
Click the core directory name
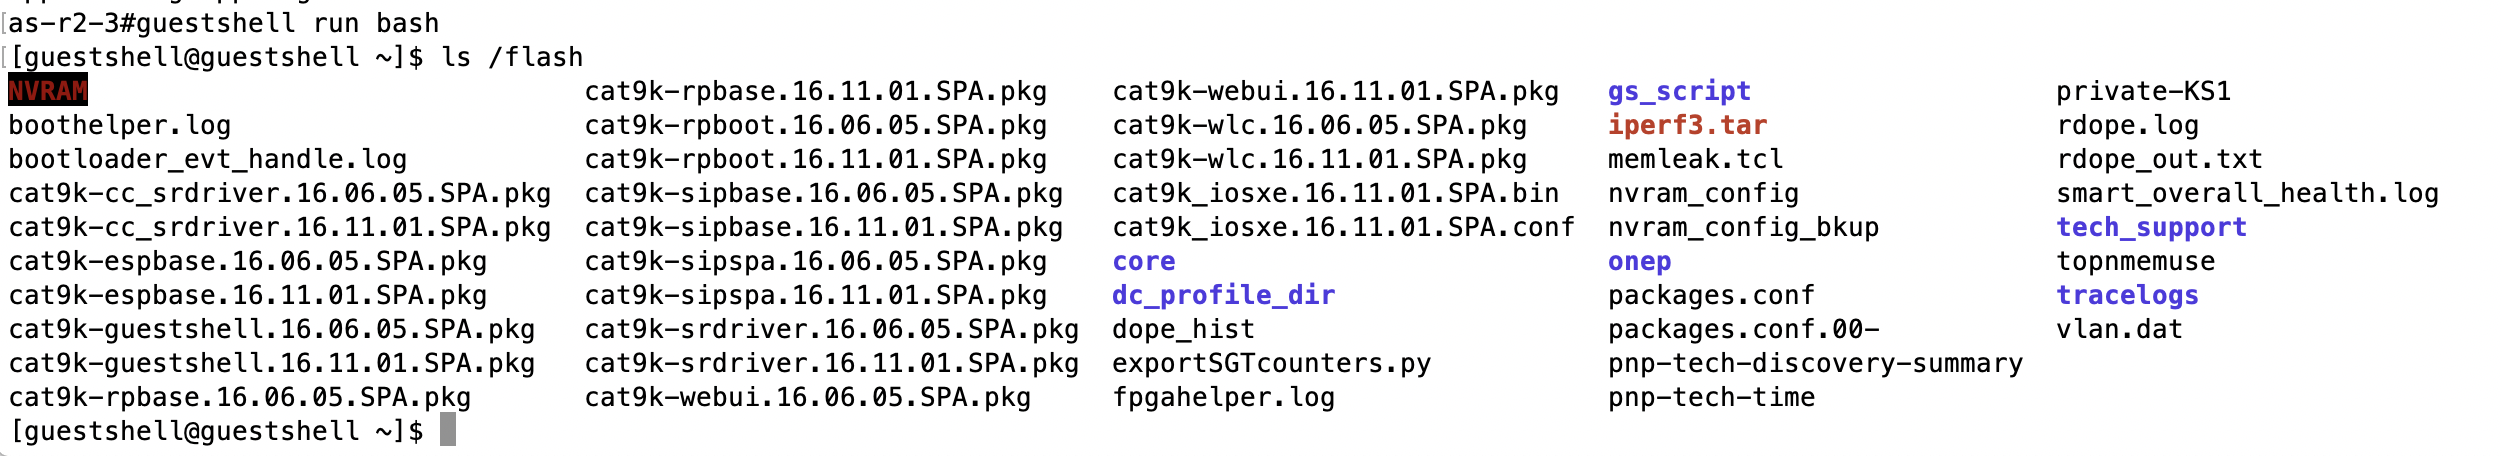click(1143, 261)
